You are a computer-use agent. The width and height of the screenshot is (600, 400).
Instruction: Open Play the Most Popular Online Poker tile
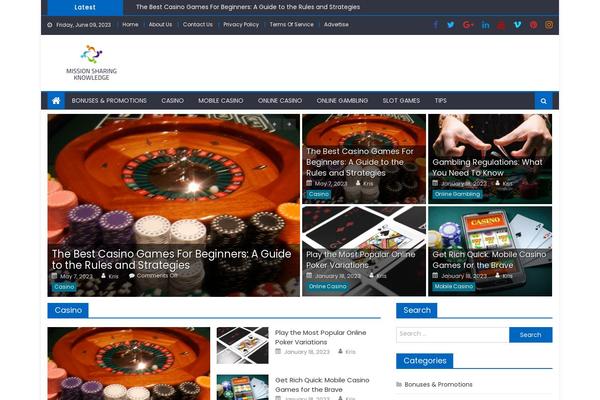point(360,260)
